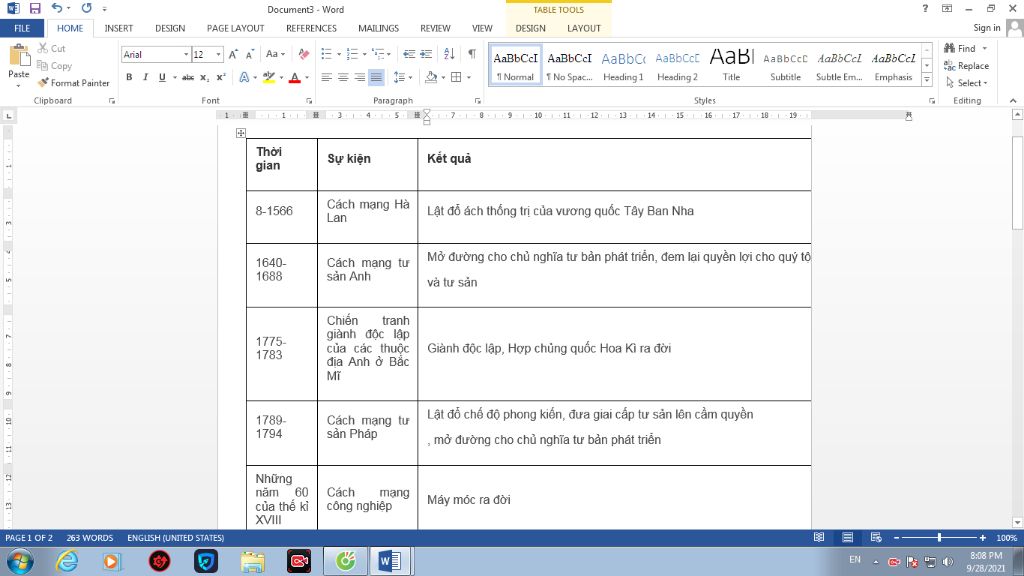This screenshot has height=576, width=1024.
Task: Open the Select dropdown
Action: click(x=967, y=83)
